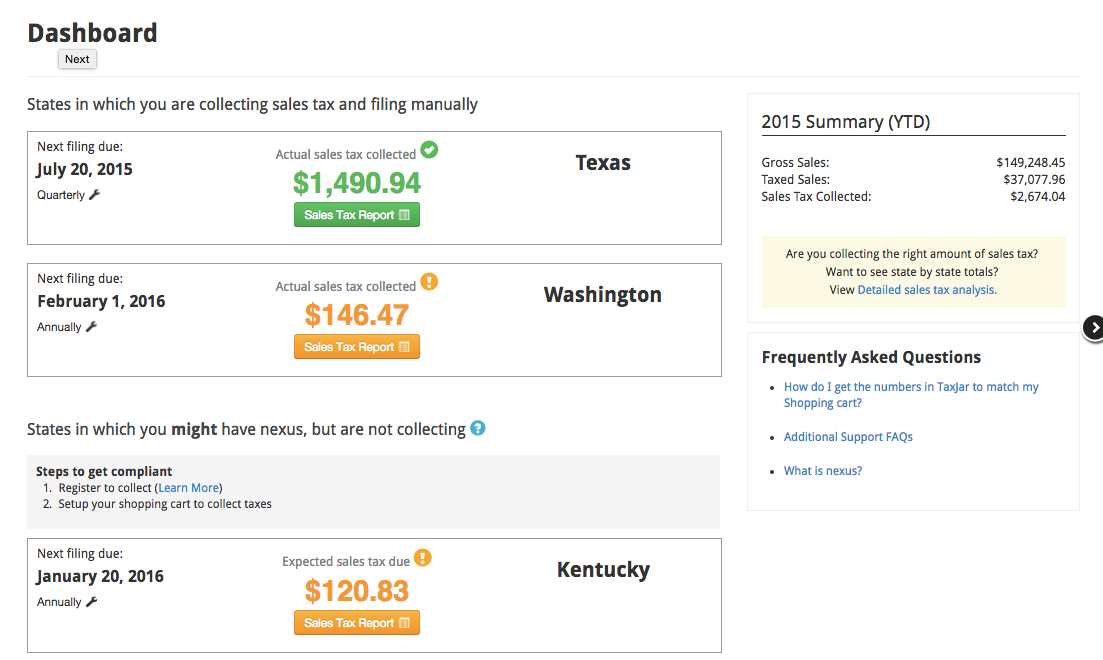The width and height of the screenshot is (1103, 660).
Task: Click the wrench icon next to Quarterly
Action: point(95,195)
